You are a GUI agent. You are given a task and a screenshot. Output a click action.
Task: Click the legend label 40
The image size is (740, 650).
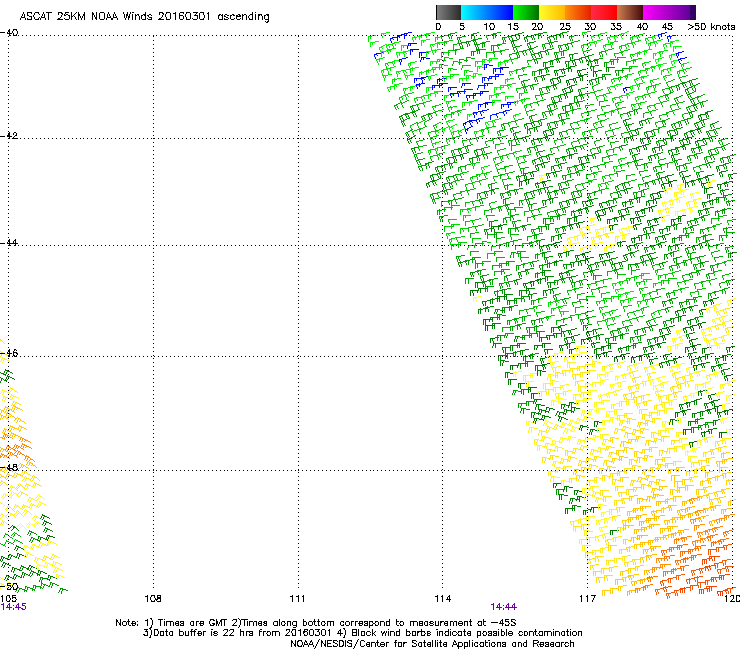[642, 27]
